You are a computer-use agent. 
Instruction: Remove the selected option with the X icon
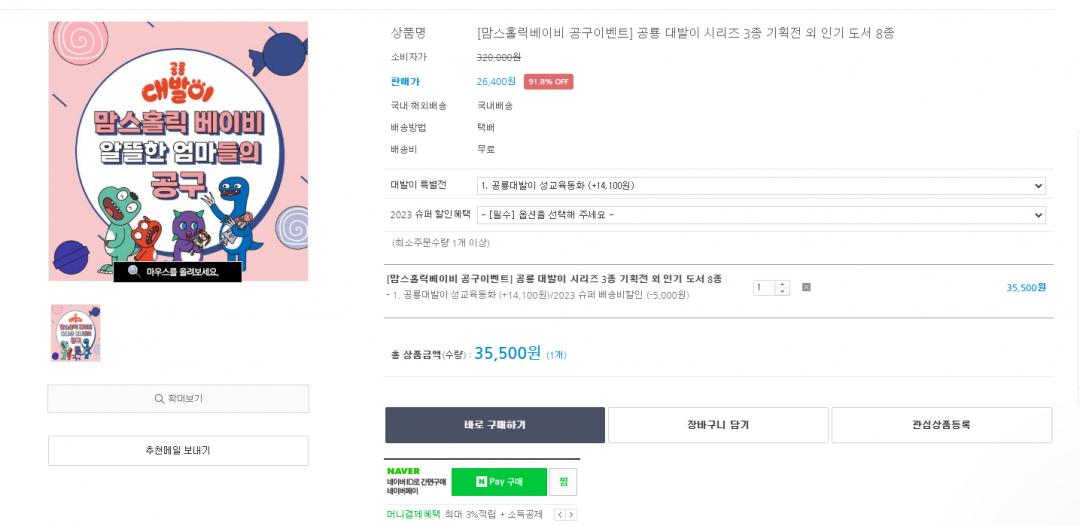[806, 288]
